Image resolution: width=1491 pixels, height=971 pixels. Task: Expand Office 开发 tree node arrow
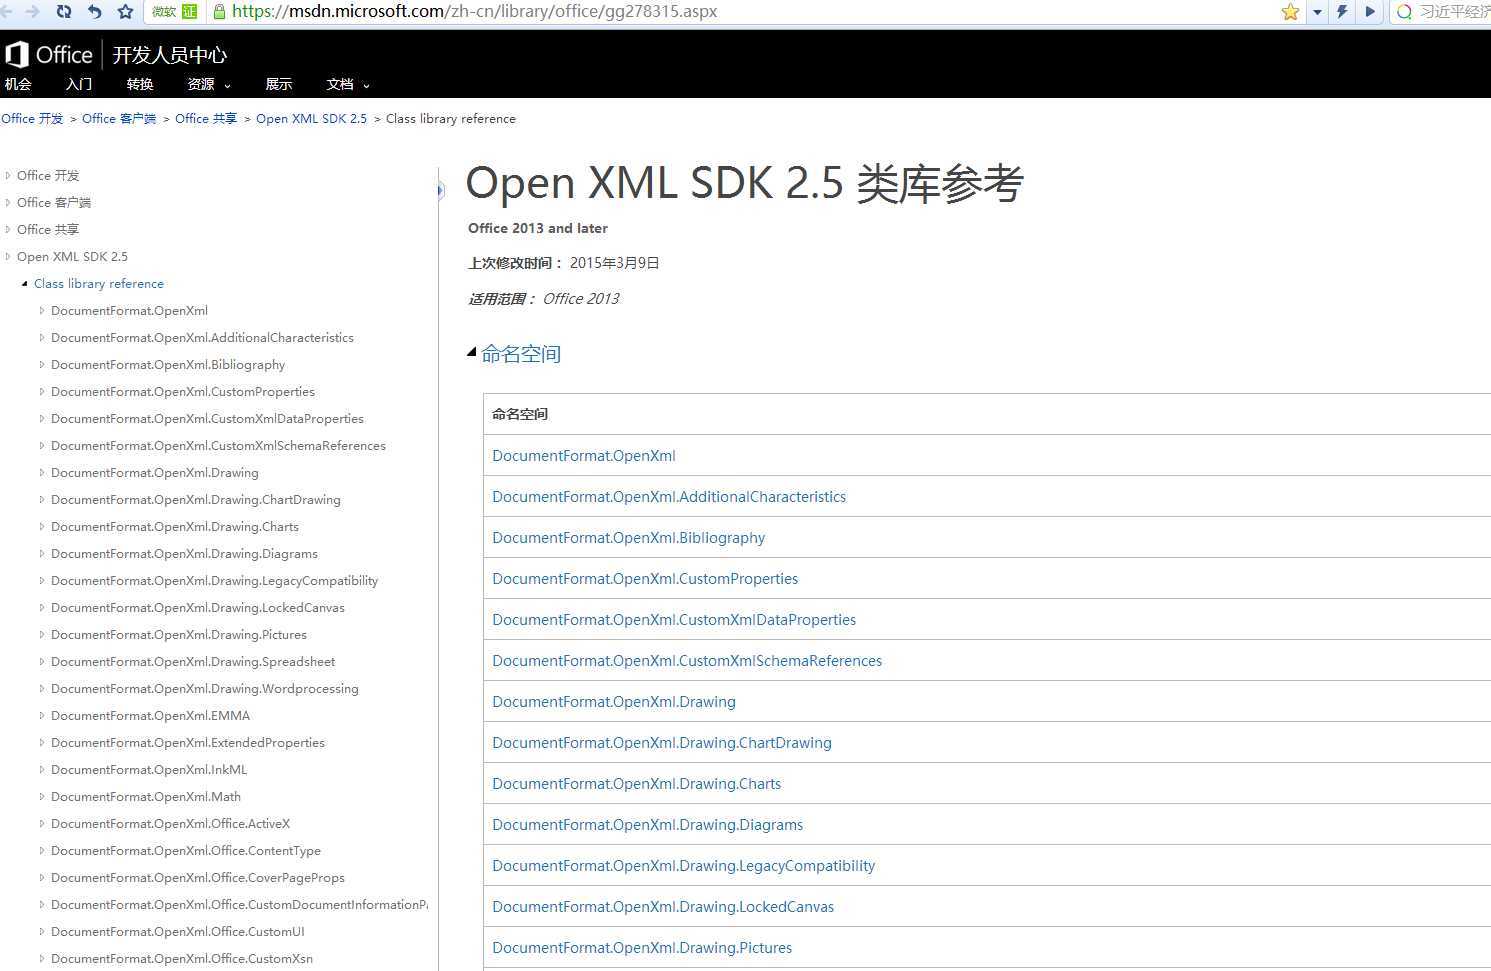(x=8, y=175)
